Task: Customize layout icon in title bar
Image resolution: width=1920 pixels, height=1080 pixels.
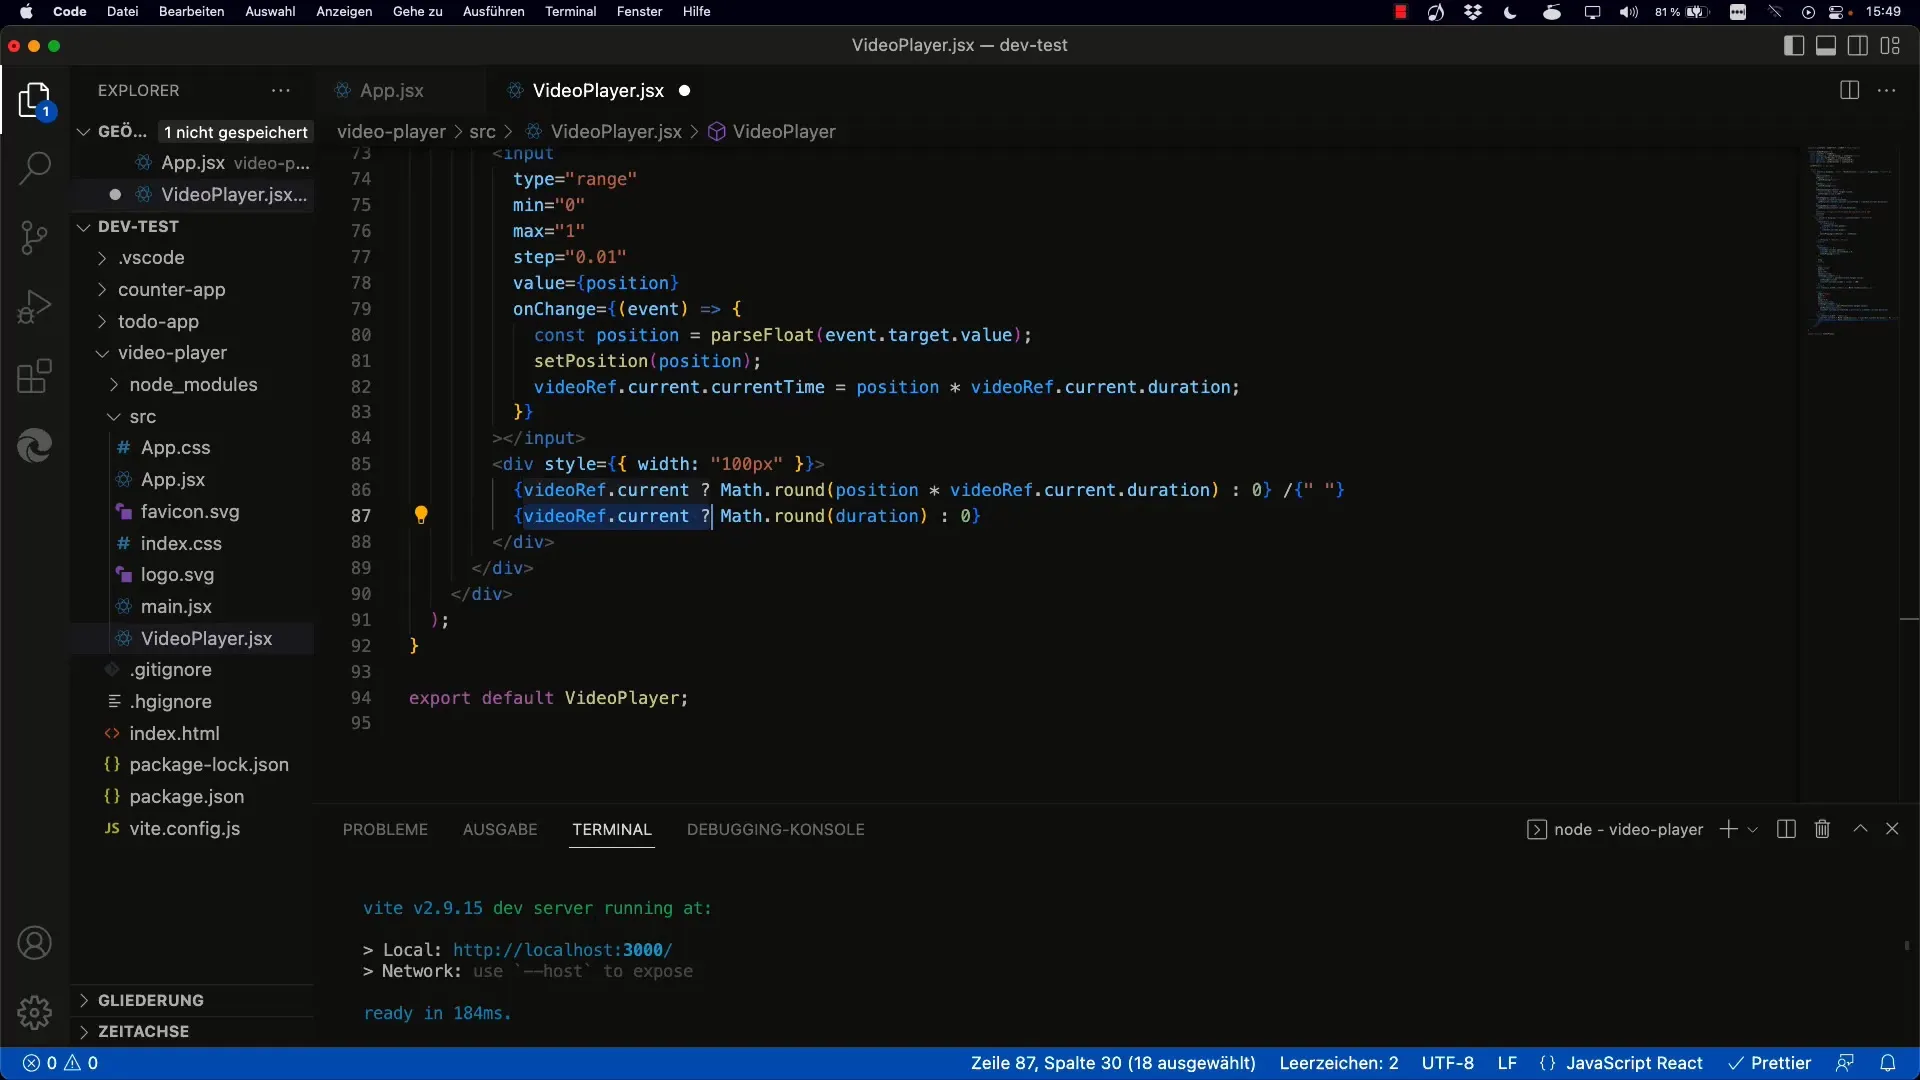Action: point(1890,45)
